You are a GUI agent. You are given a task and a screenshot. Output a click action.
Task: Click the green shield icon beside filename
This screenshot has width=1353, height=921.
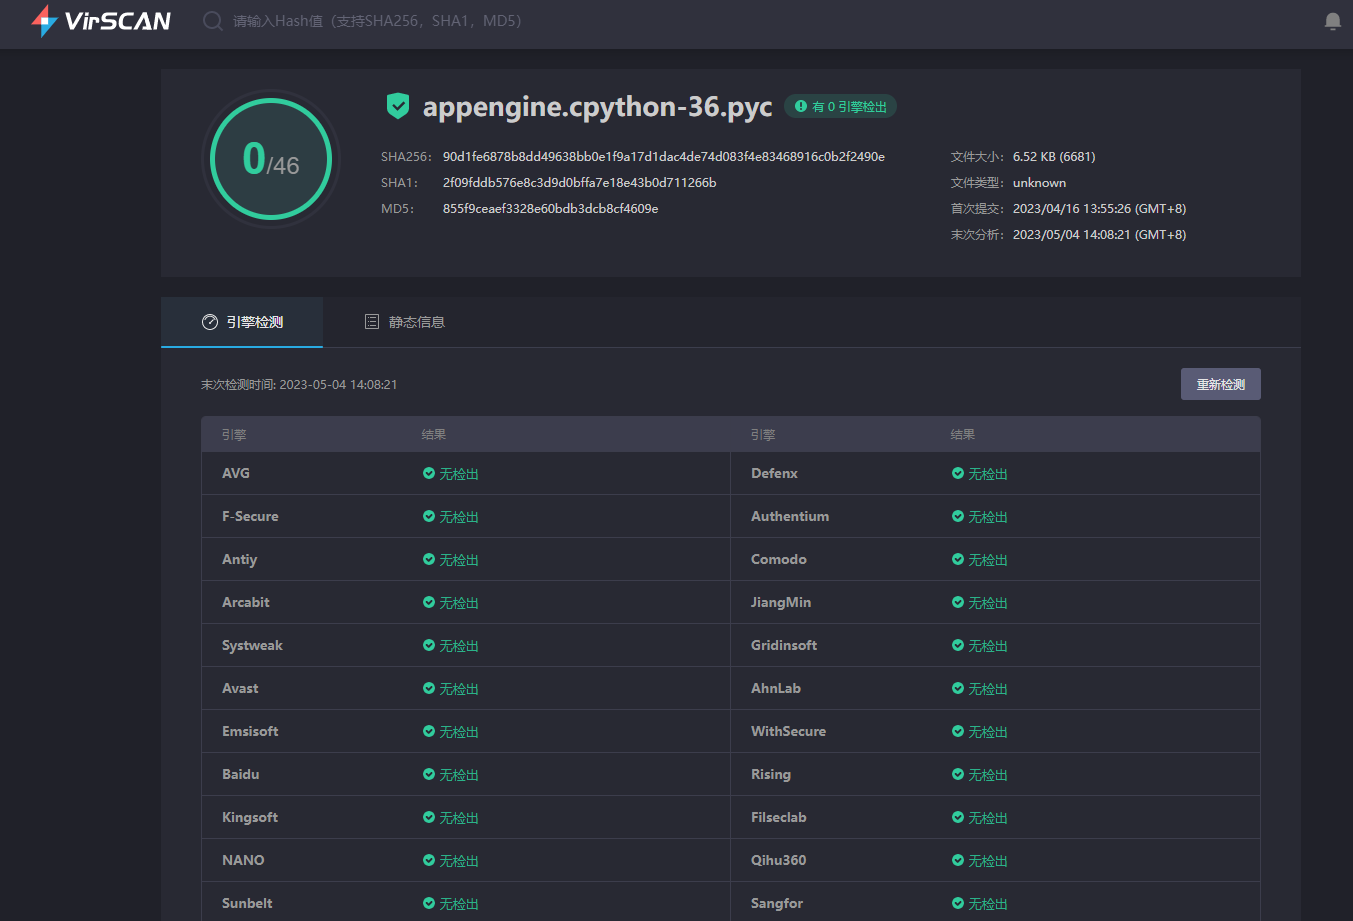click(x=398, y=106)
